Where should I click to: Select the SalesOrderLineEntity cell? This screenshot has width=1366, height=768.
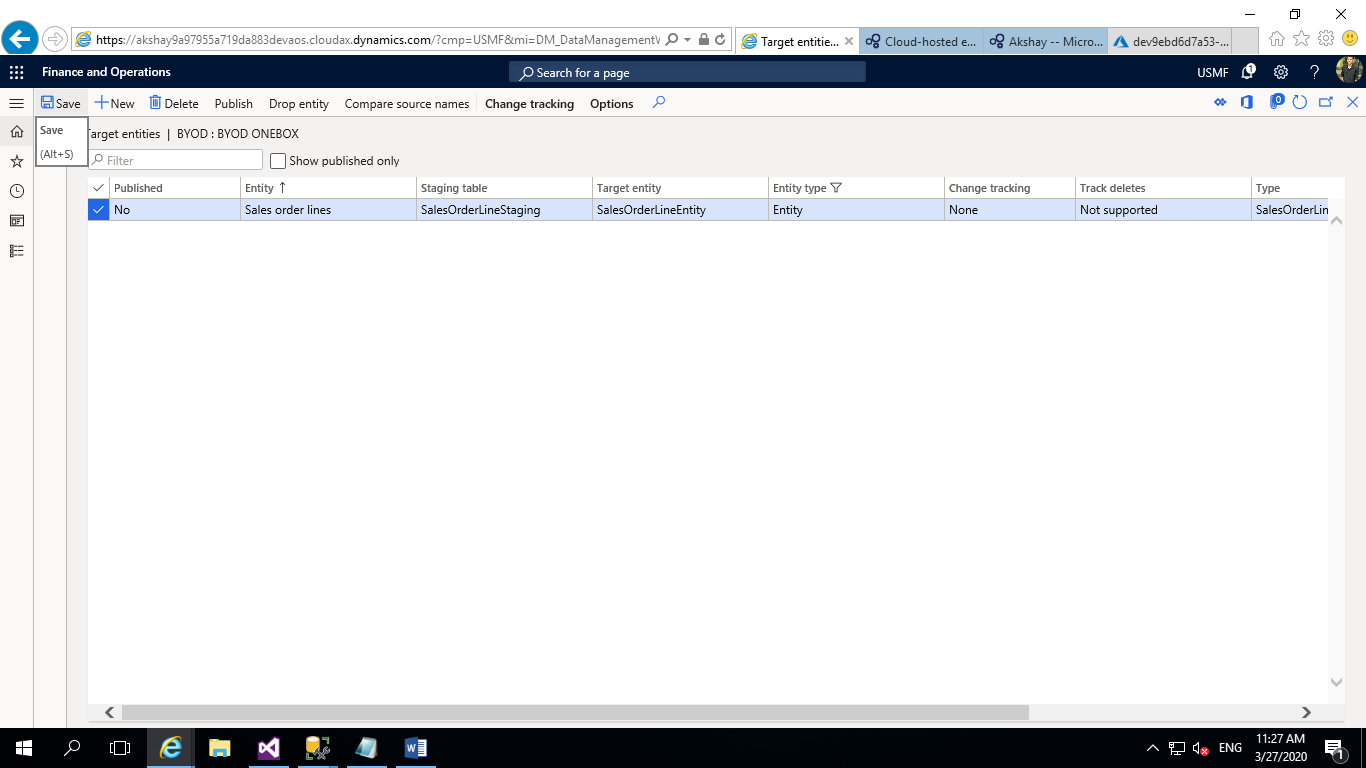pyautogui.click(x=680, y=210)
